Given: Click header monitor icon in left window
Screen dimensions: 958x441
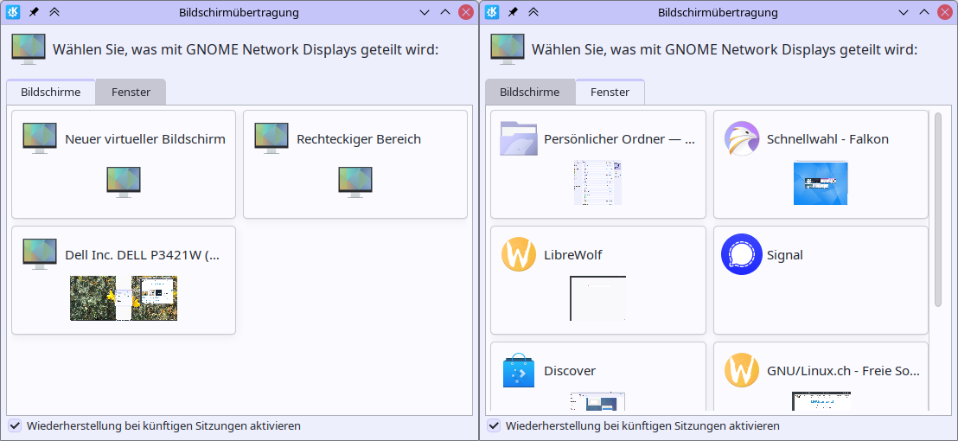Looking at the screenshot, I should [x=28, y=49].
